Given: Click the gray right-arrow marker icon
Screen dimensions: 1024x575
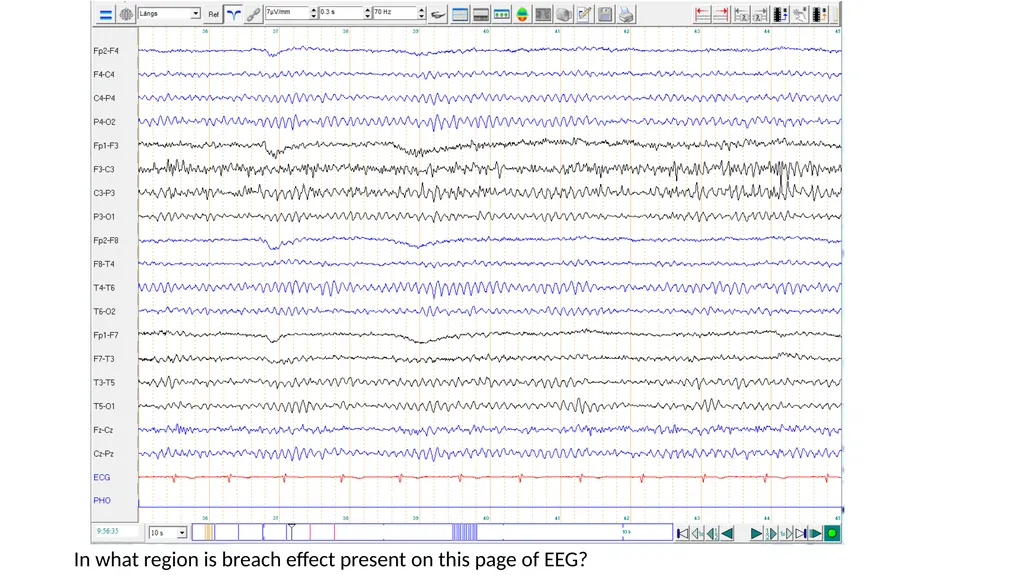Looking at the screenshot, I should pos(760,14).
